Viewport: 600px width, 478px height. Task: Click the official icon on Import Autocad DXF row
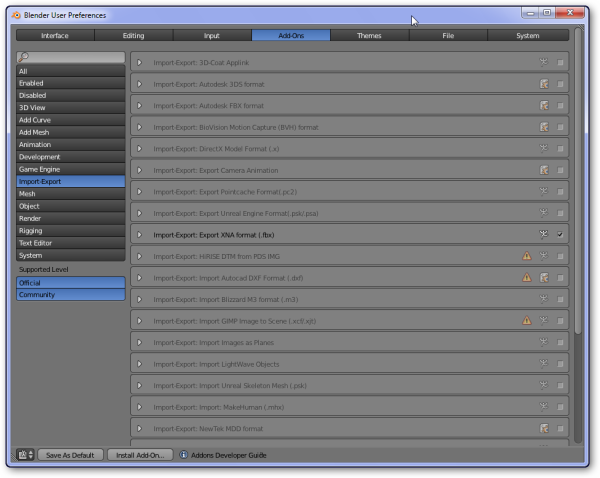[x=544, y=277]
